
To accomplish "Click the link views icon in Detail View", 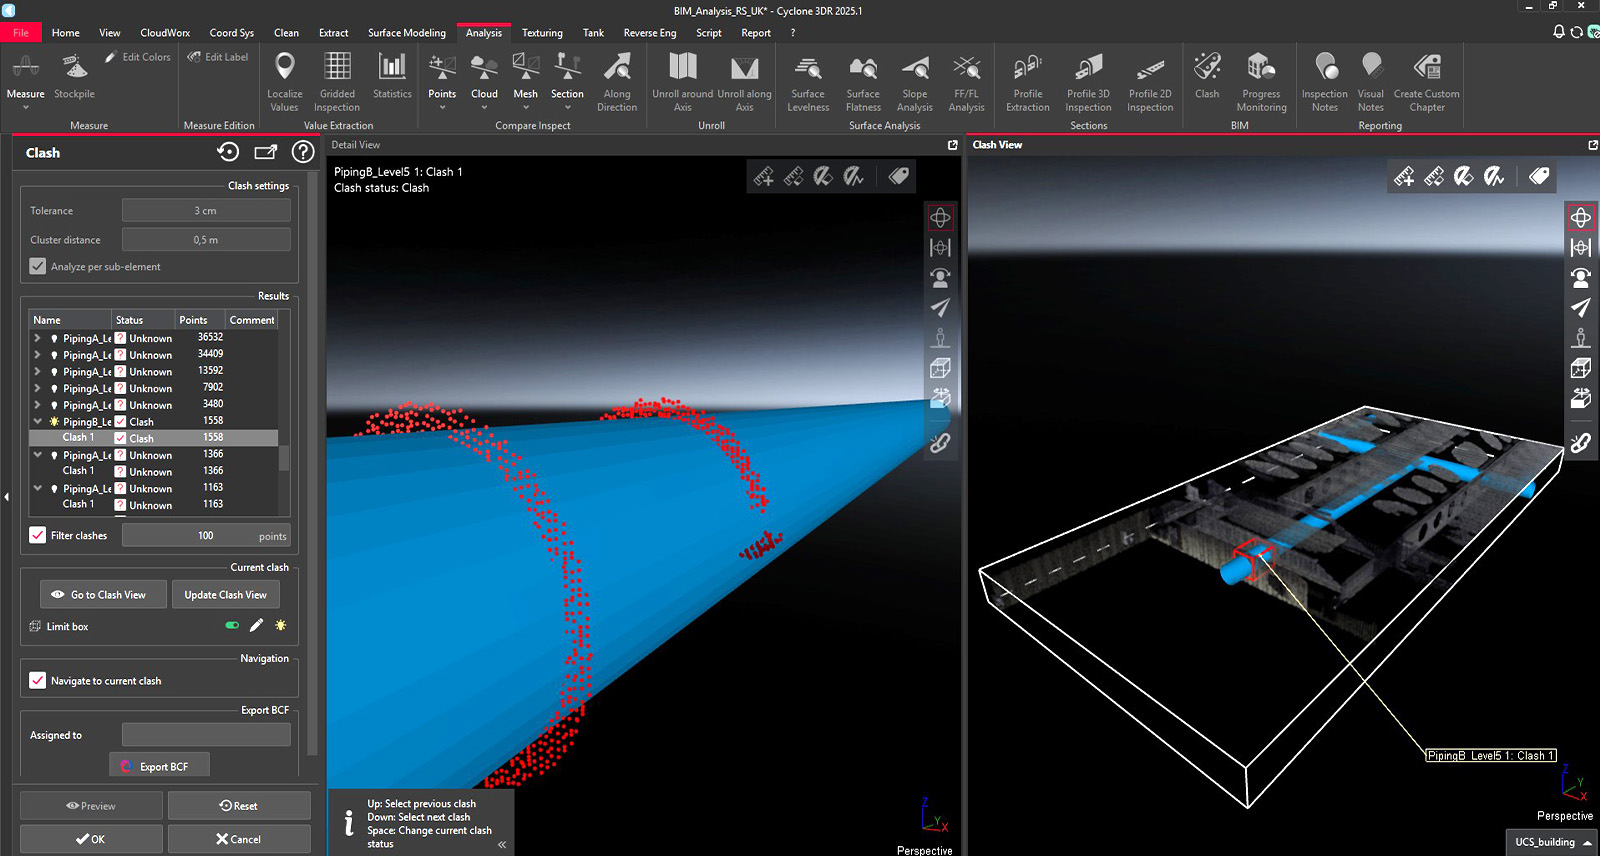I will (x=940, y=442).
